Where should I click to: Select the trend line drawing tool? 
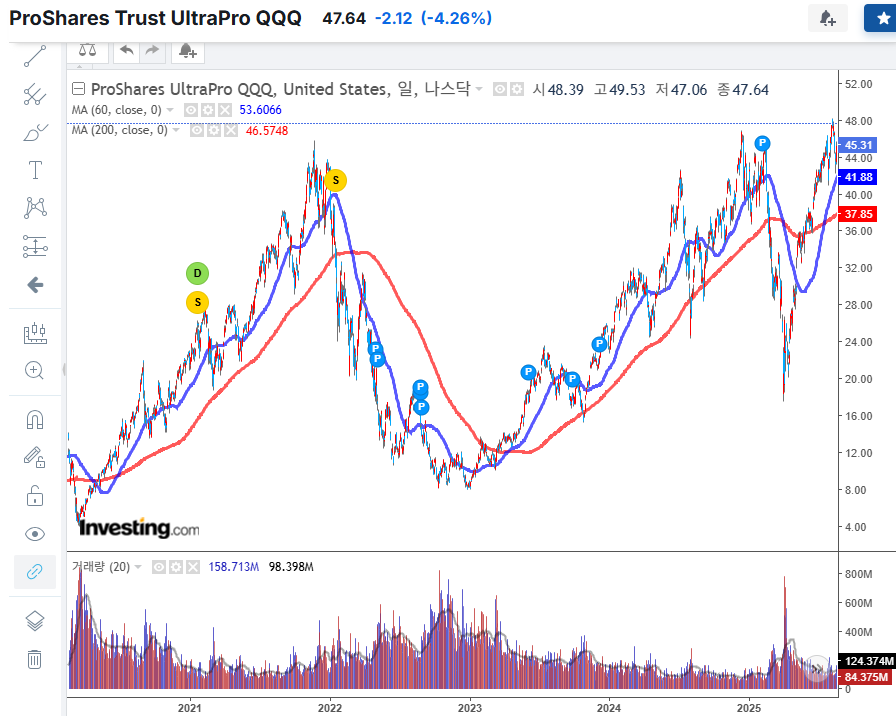[x=35, y=56]
